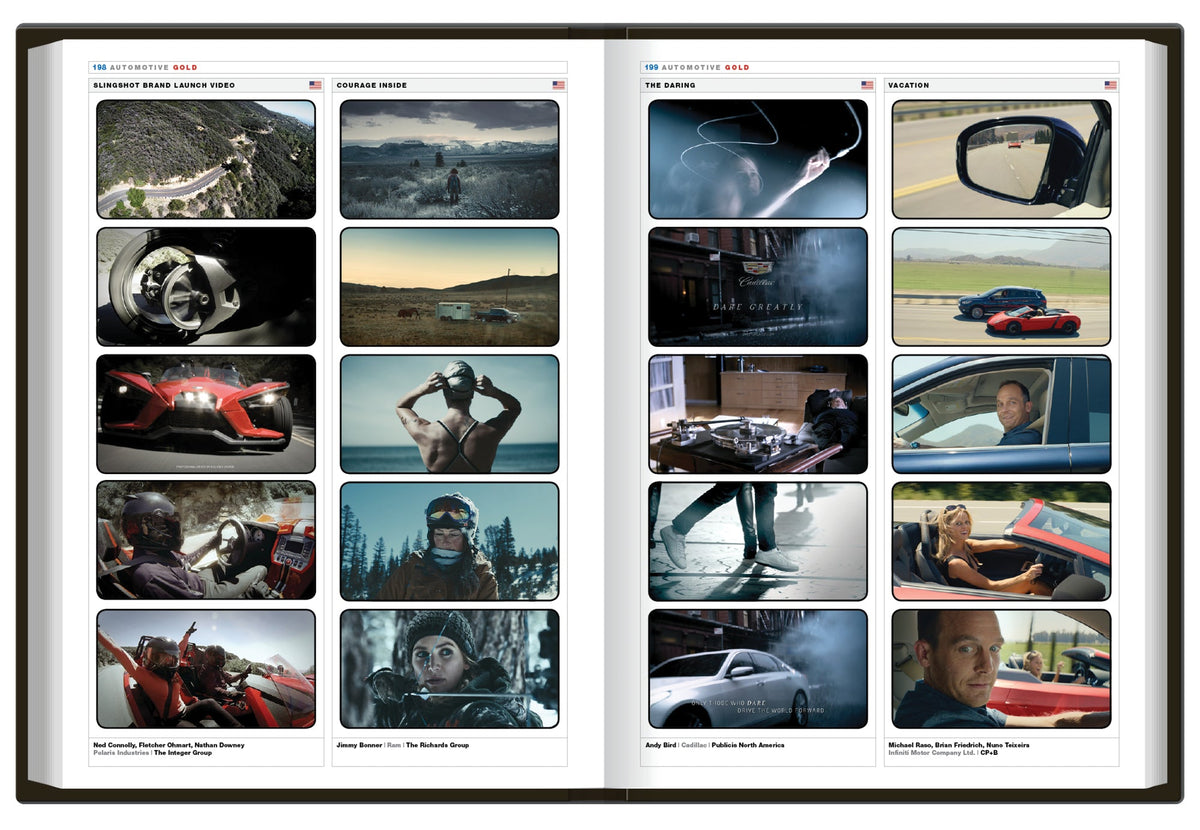1200x830 pixels.
Task: Select the close-up vehicle wheel thumbnail
Action: click(206, 286)
